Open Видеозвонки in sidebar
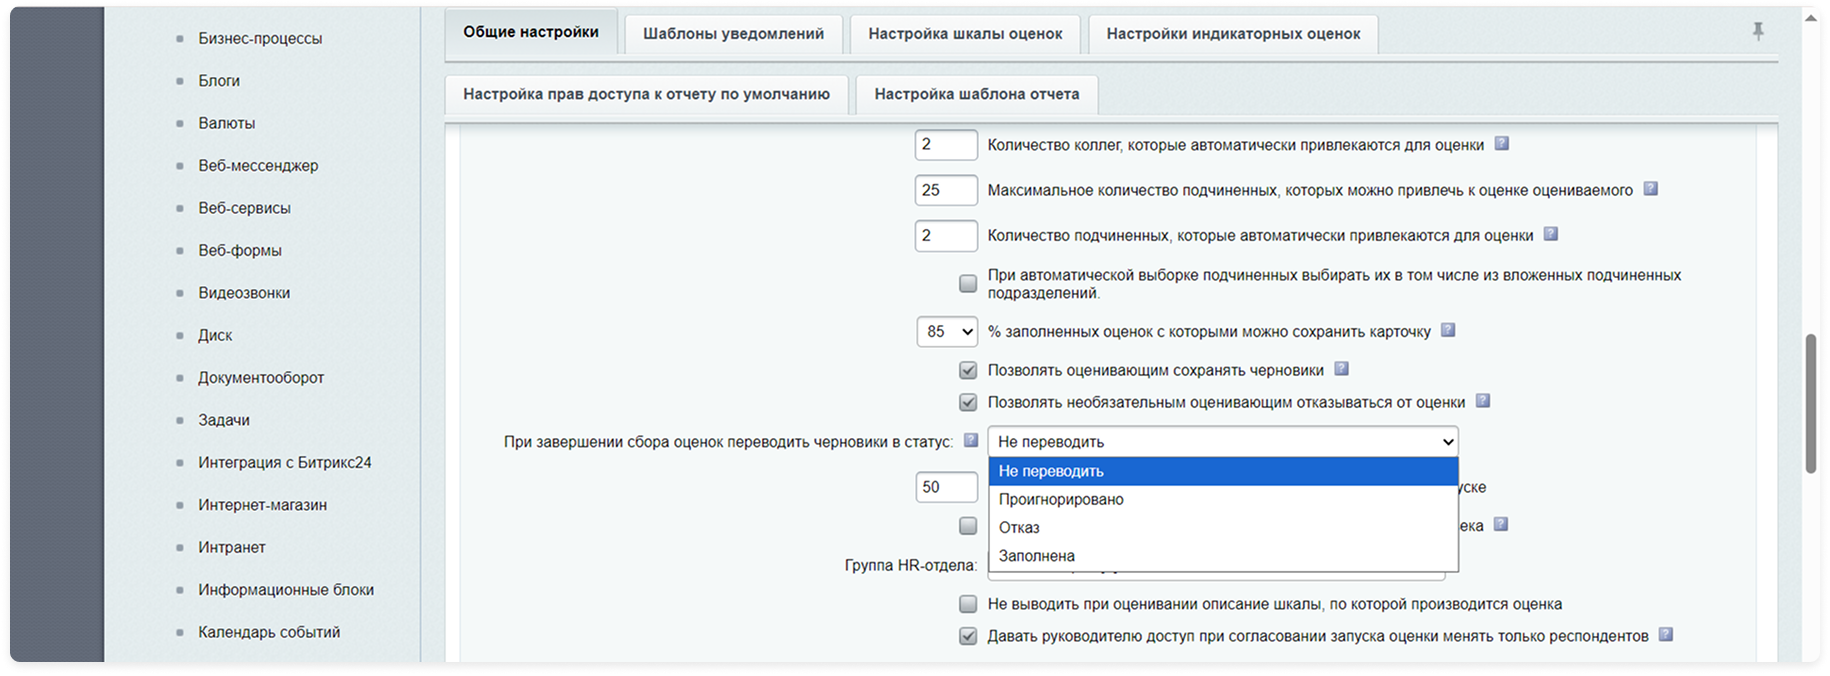The width and height of the screenshot is (1830, 676). point(244,293)
